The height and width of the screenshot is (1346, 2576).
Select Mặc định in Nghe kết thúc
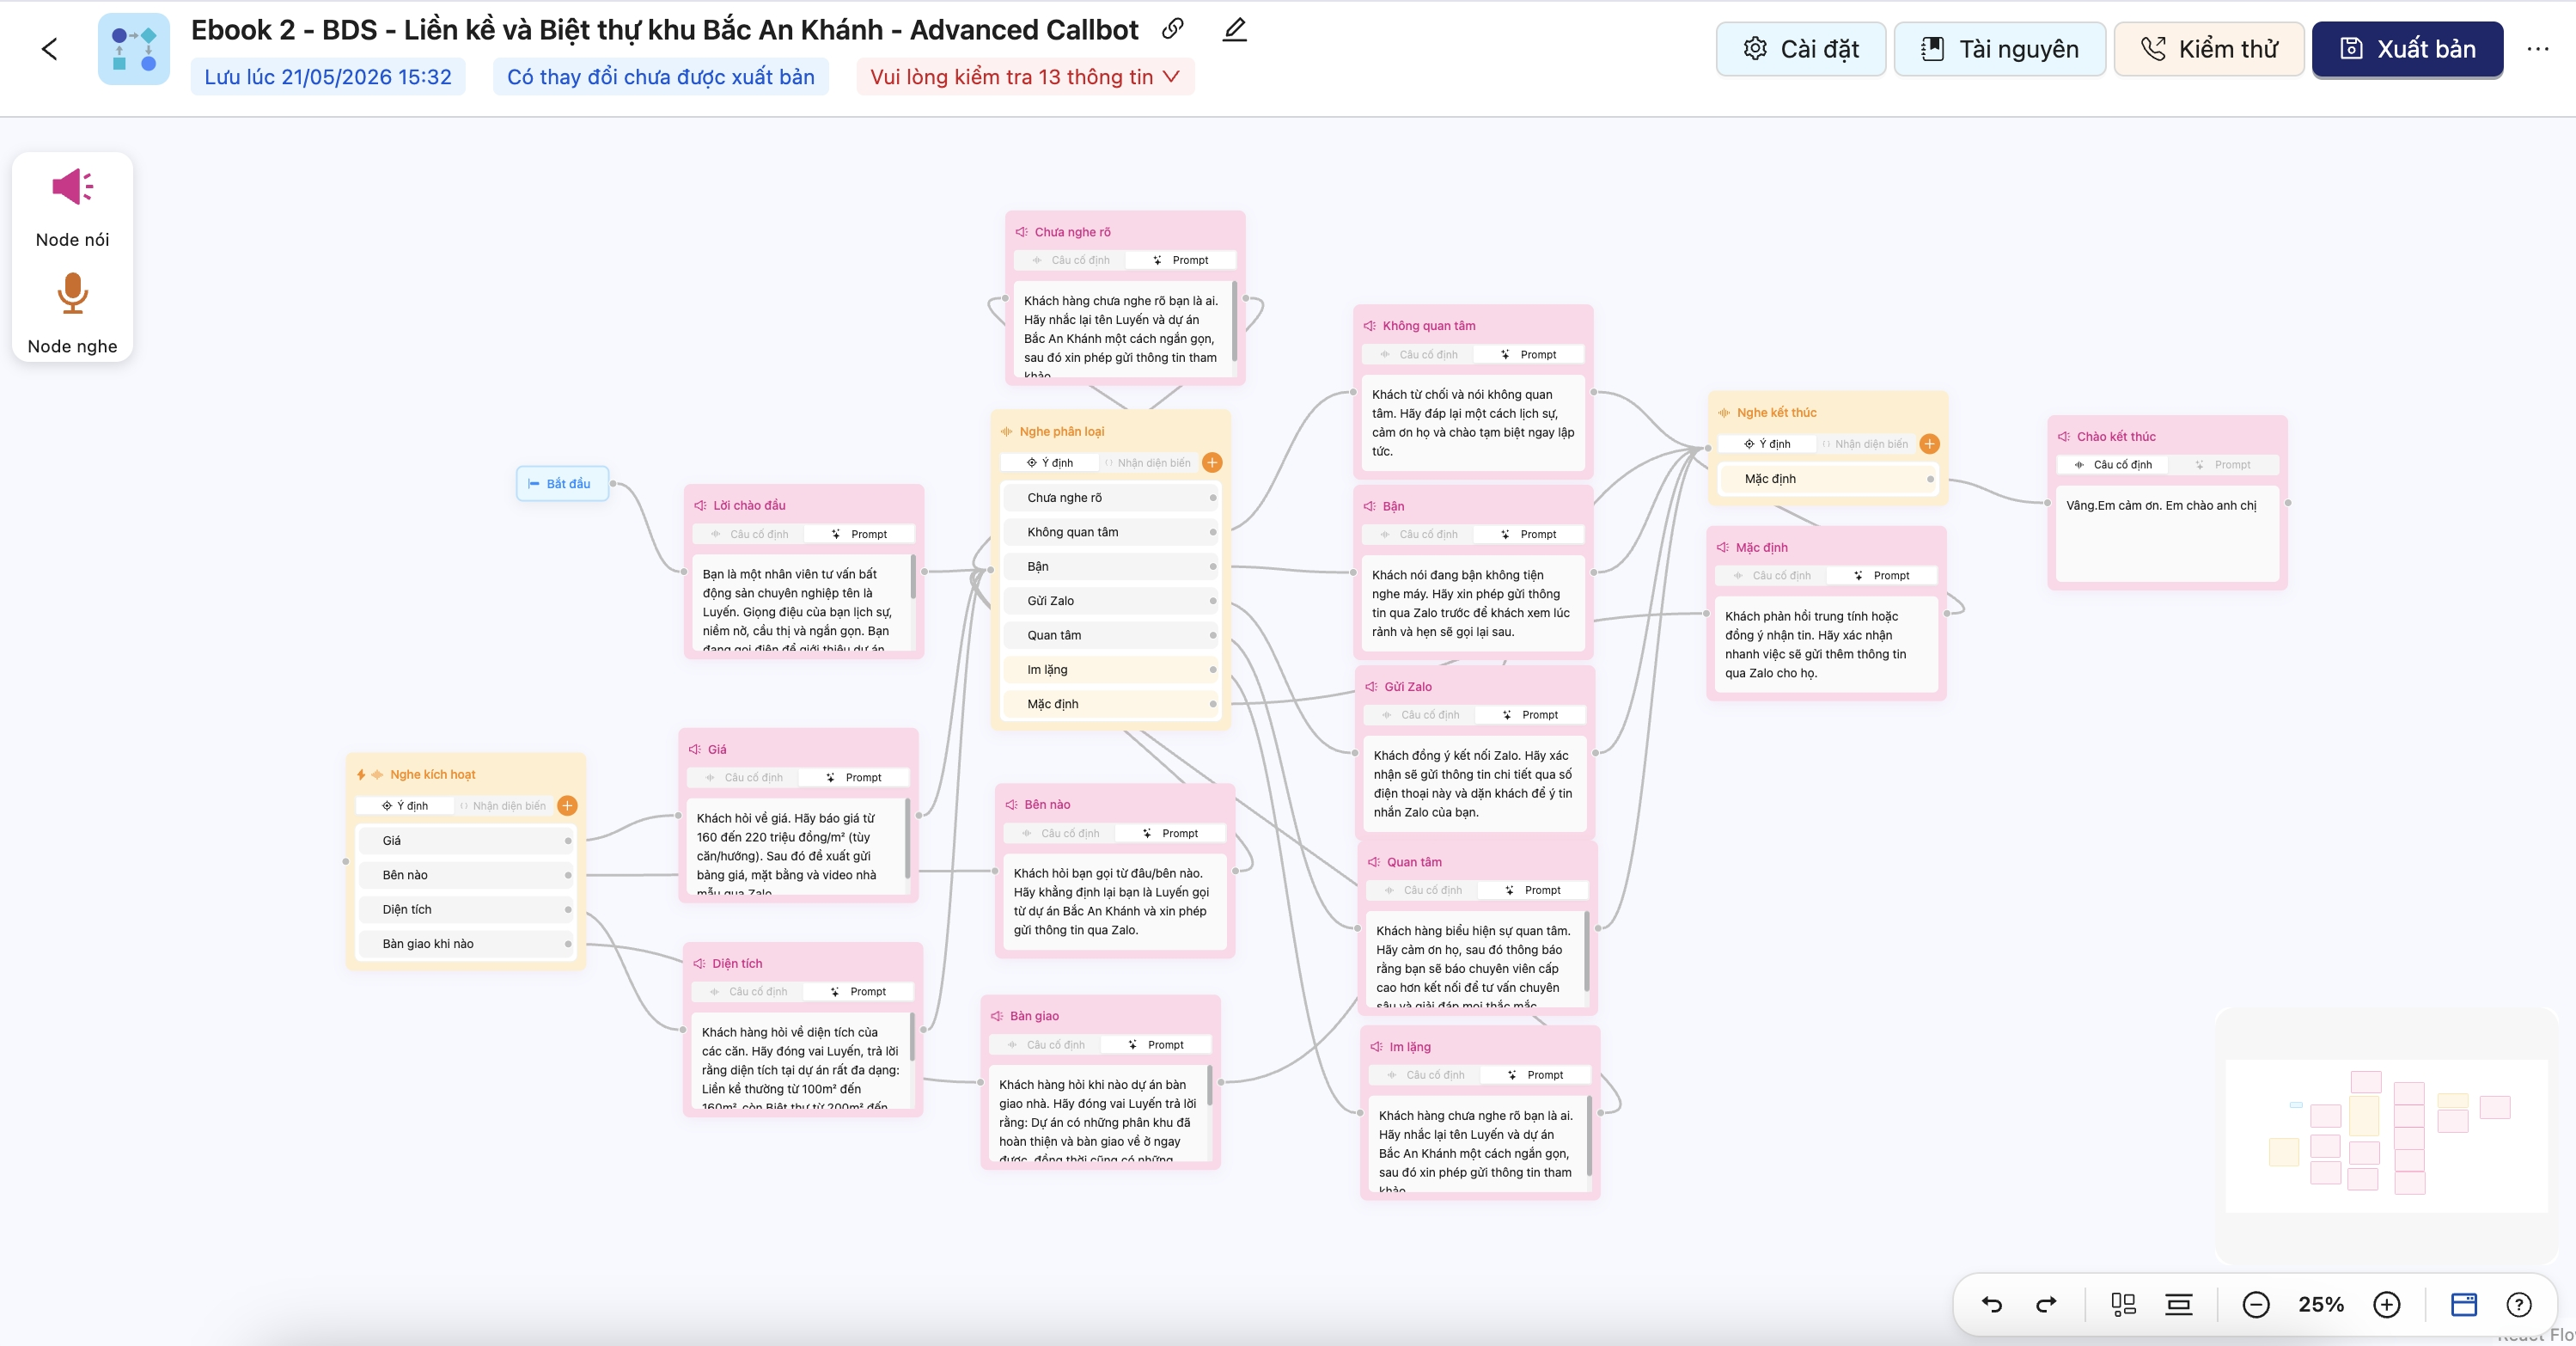(1828, 478)
